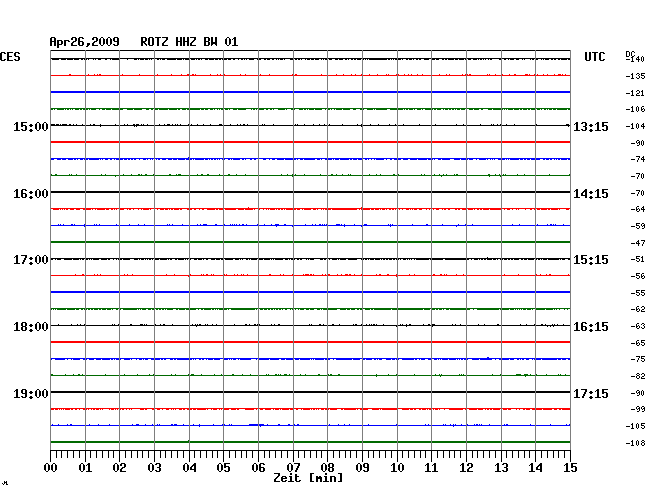Viewport: 650px width, 494px height.
Task: Click minute tick label 01
Action: coord(85,468)
